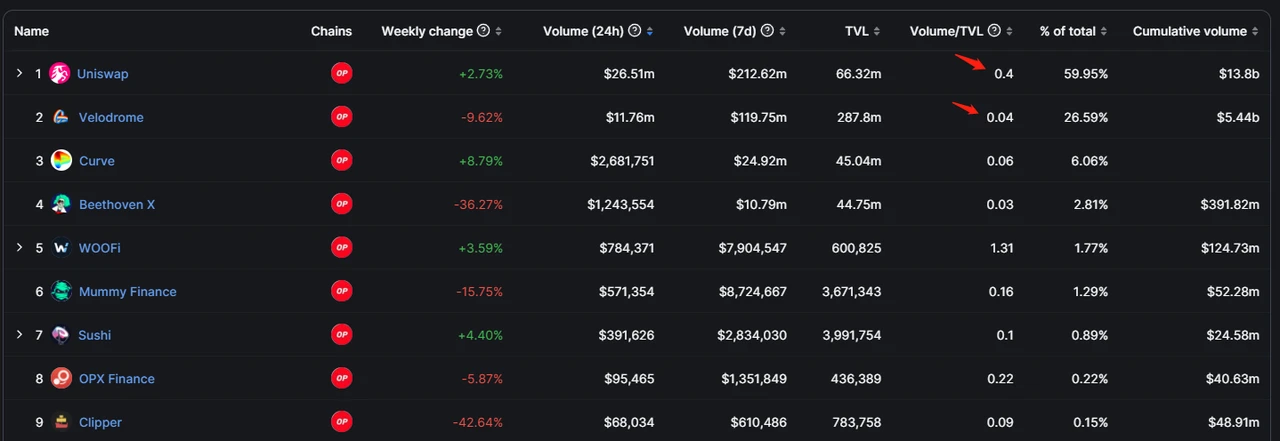Click the $13.8b cumulative volume value

click(1237, 74)
